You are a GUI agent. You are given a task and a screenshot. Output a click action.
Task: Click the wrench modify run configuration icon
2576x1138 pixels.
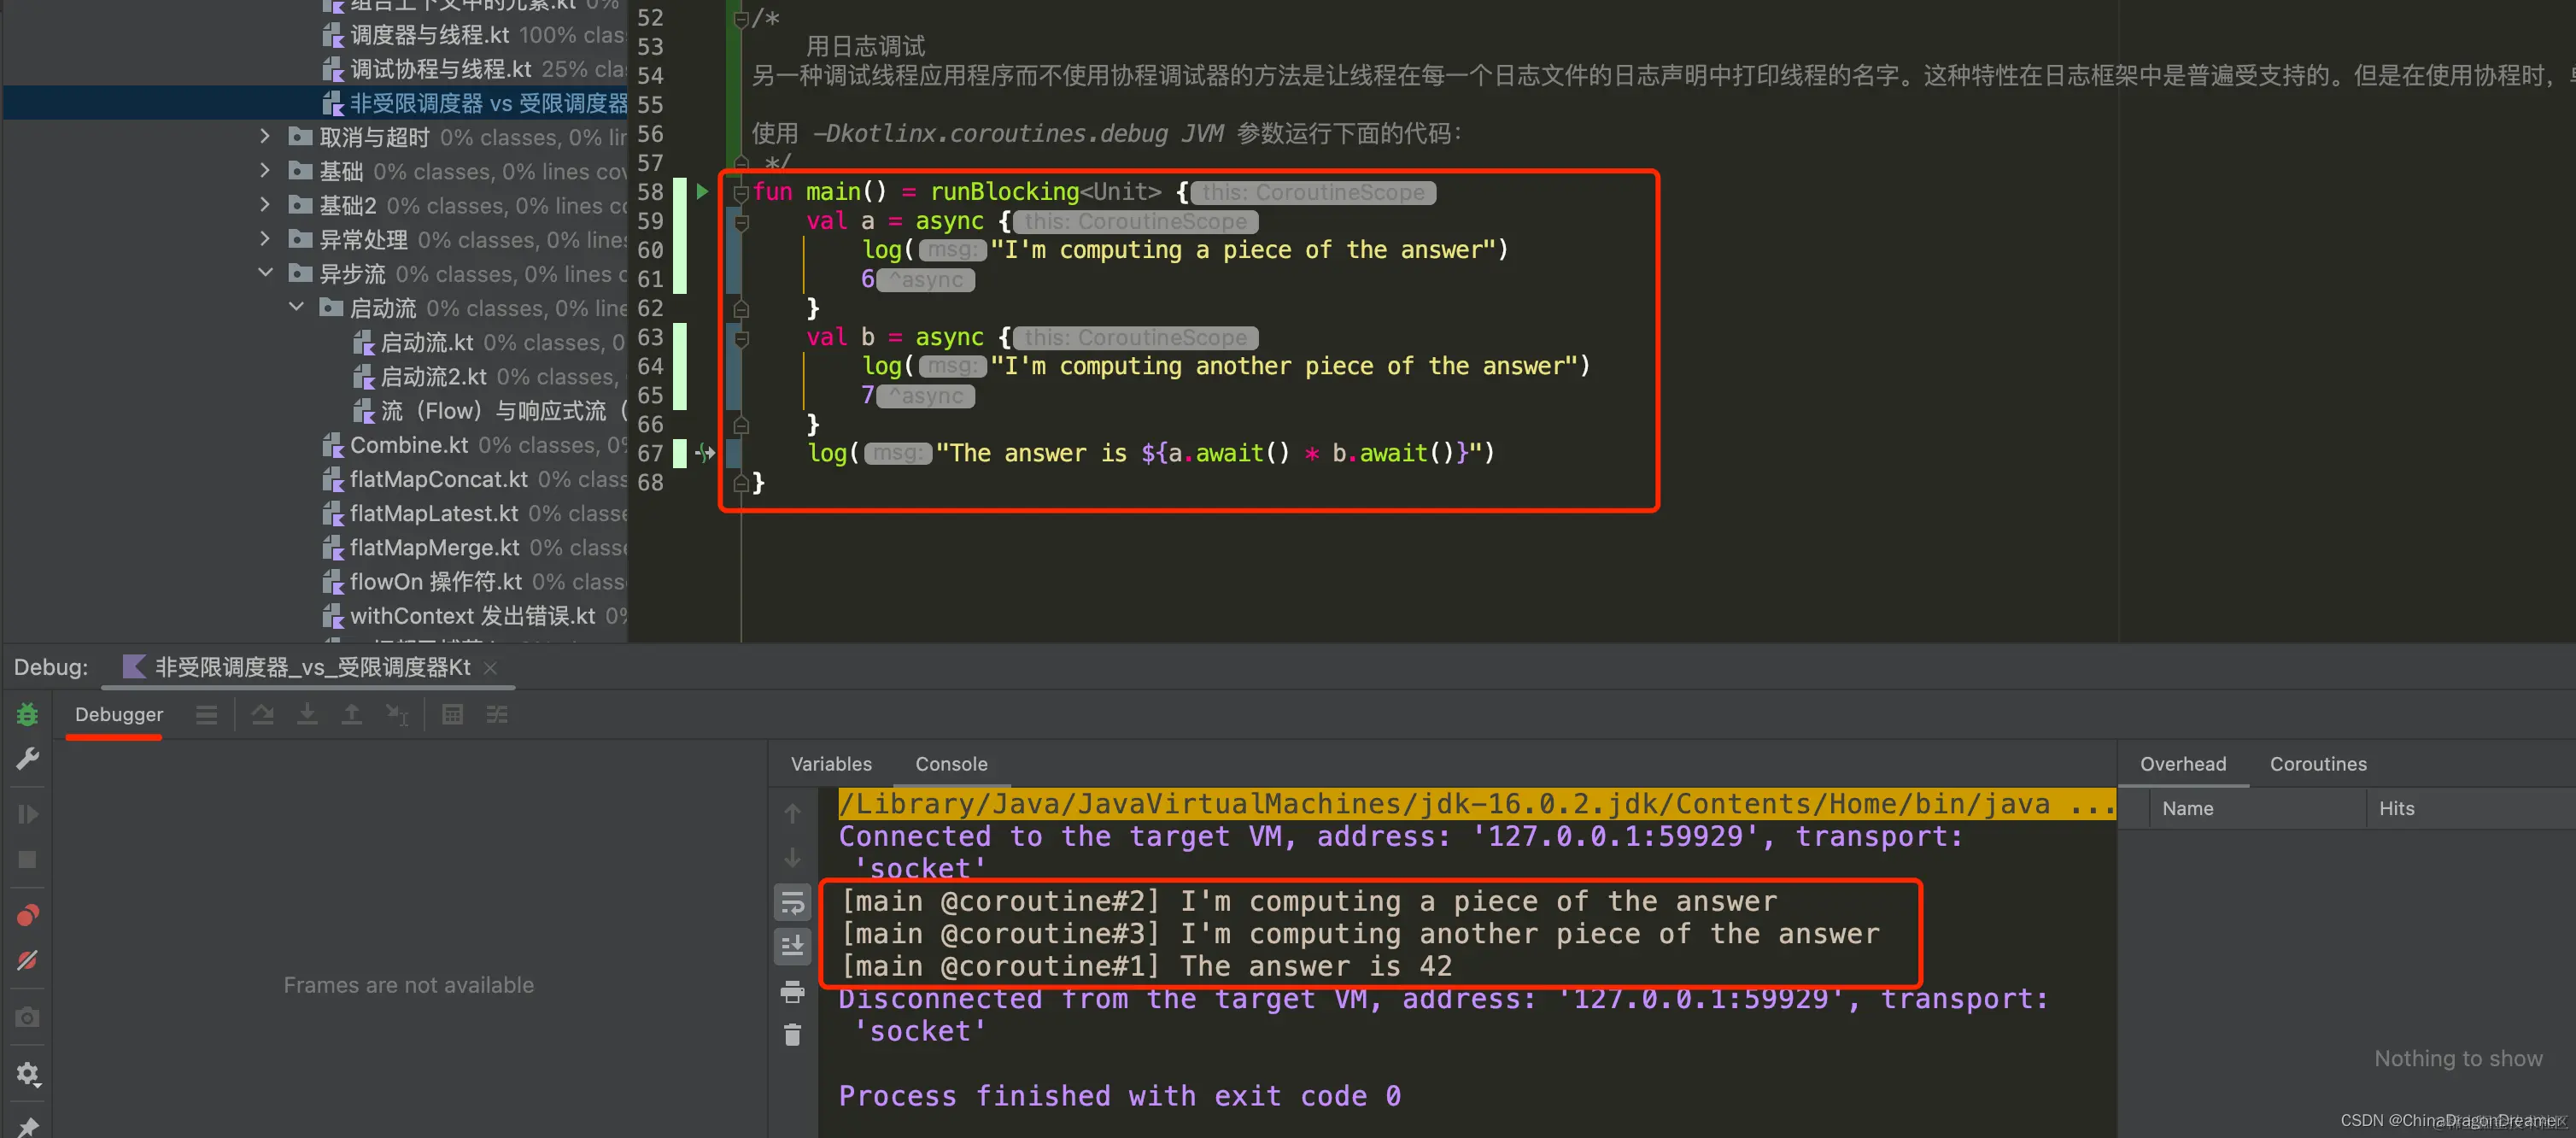tap(27, 759)
